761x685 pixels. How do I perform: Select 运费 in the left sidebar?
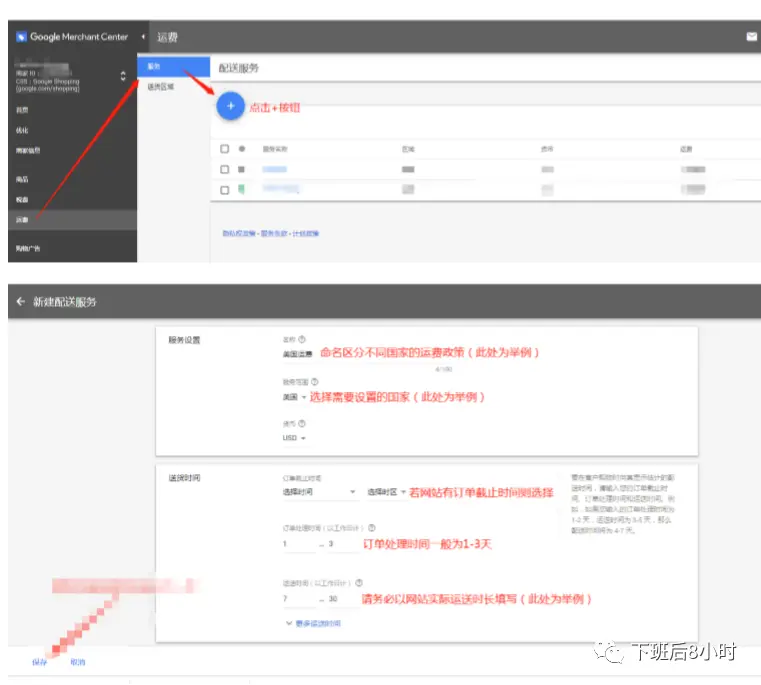(22, 218)
